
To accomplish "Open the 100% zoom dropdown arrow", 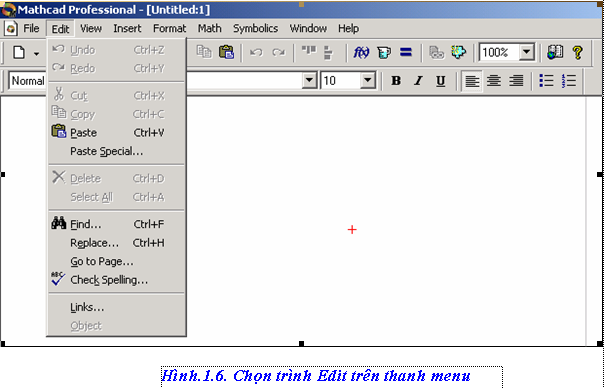I will point(526,51).
